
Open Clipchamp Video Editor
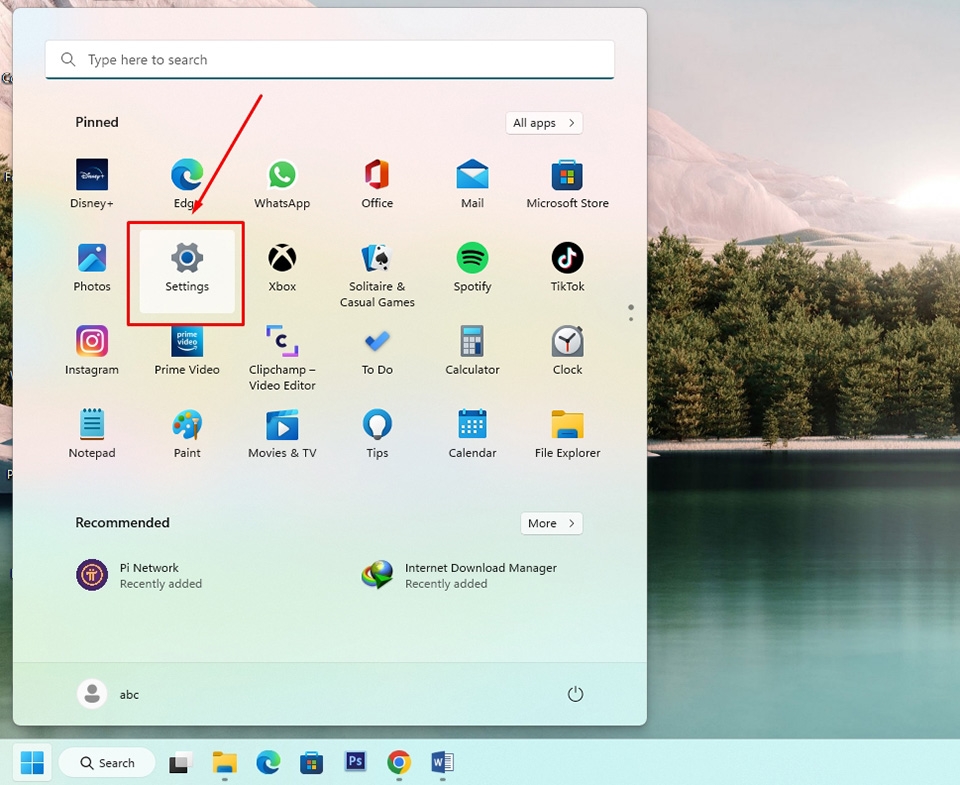click(x=282, y=358)
